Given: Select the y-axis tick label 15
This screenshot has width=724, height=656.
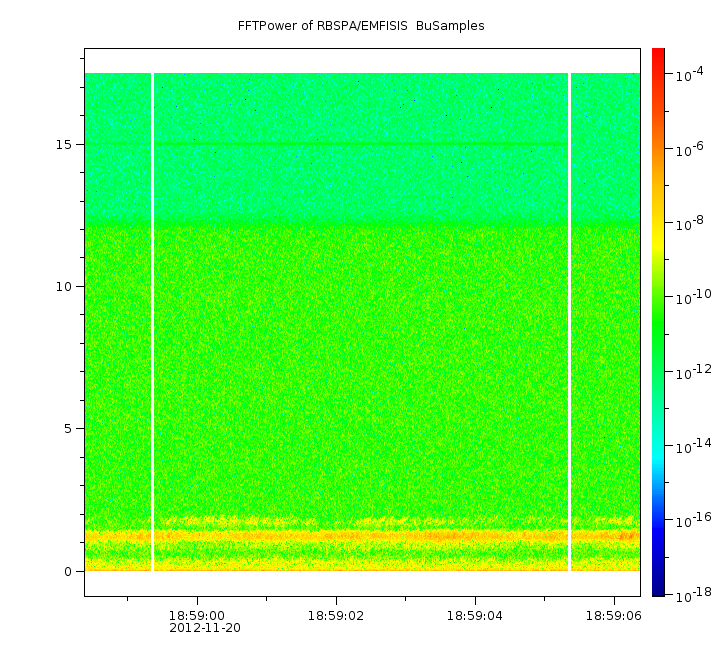Looking at the screenshot, I should click(x=64, y=144).
